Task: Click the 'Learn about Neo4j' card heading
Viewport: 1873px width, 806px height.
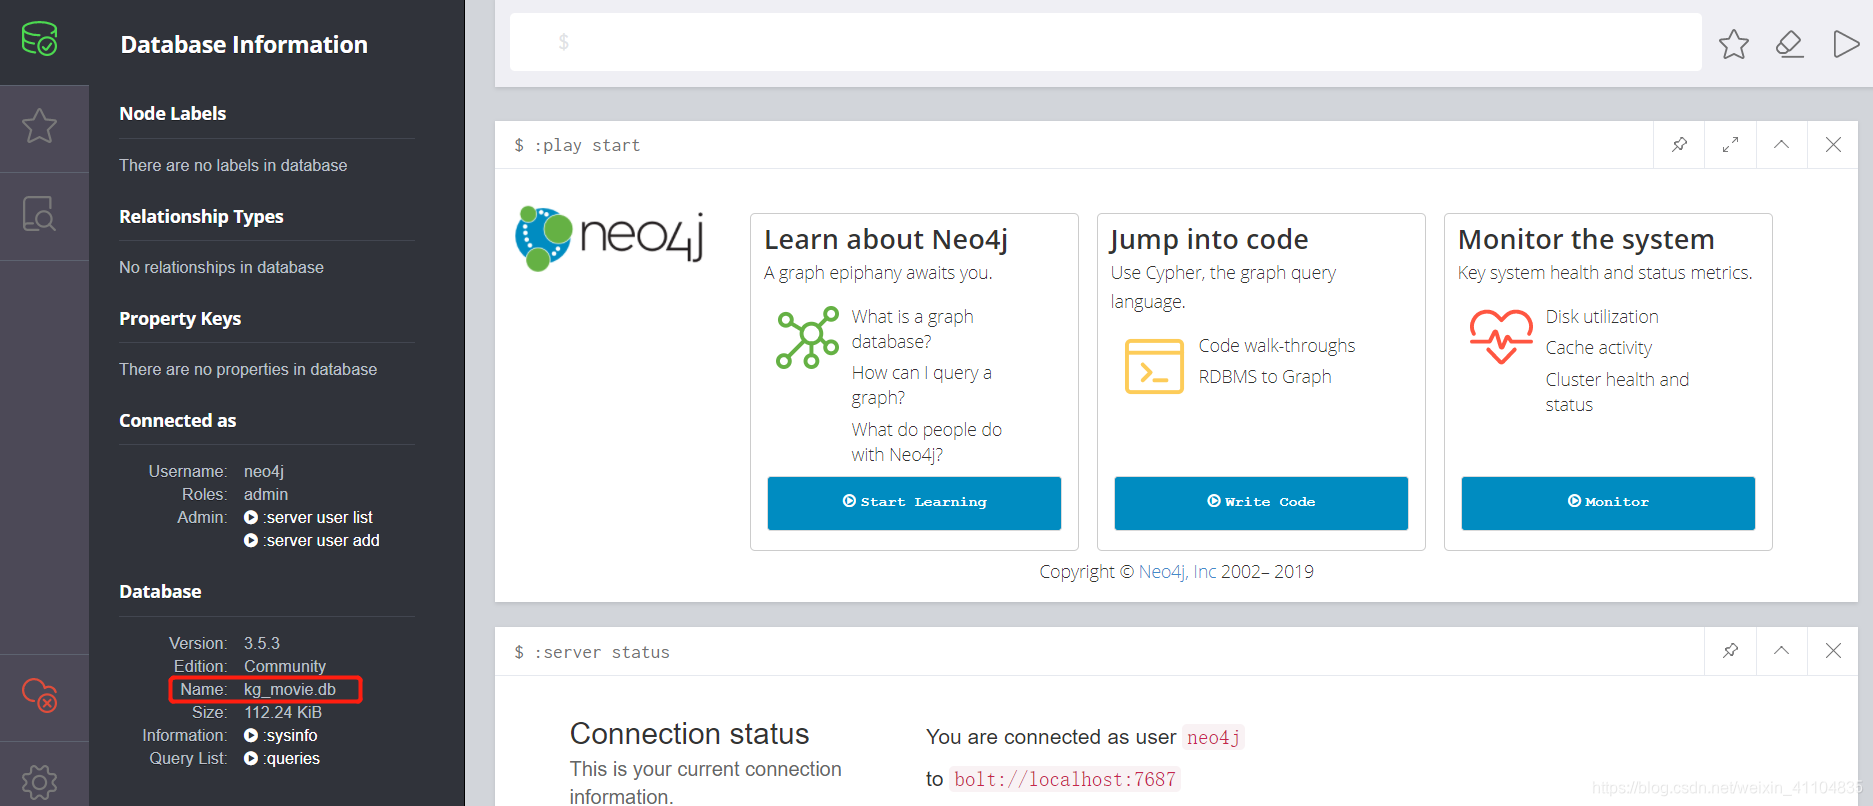Action: click(886, 240)
